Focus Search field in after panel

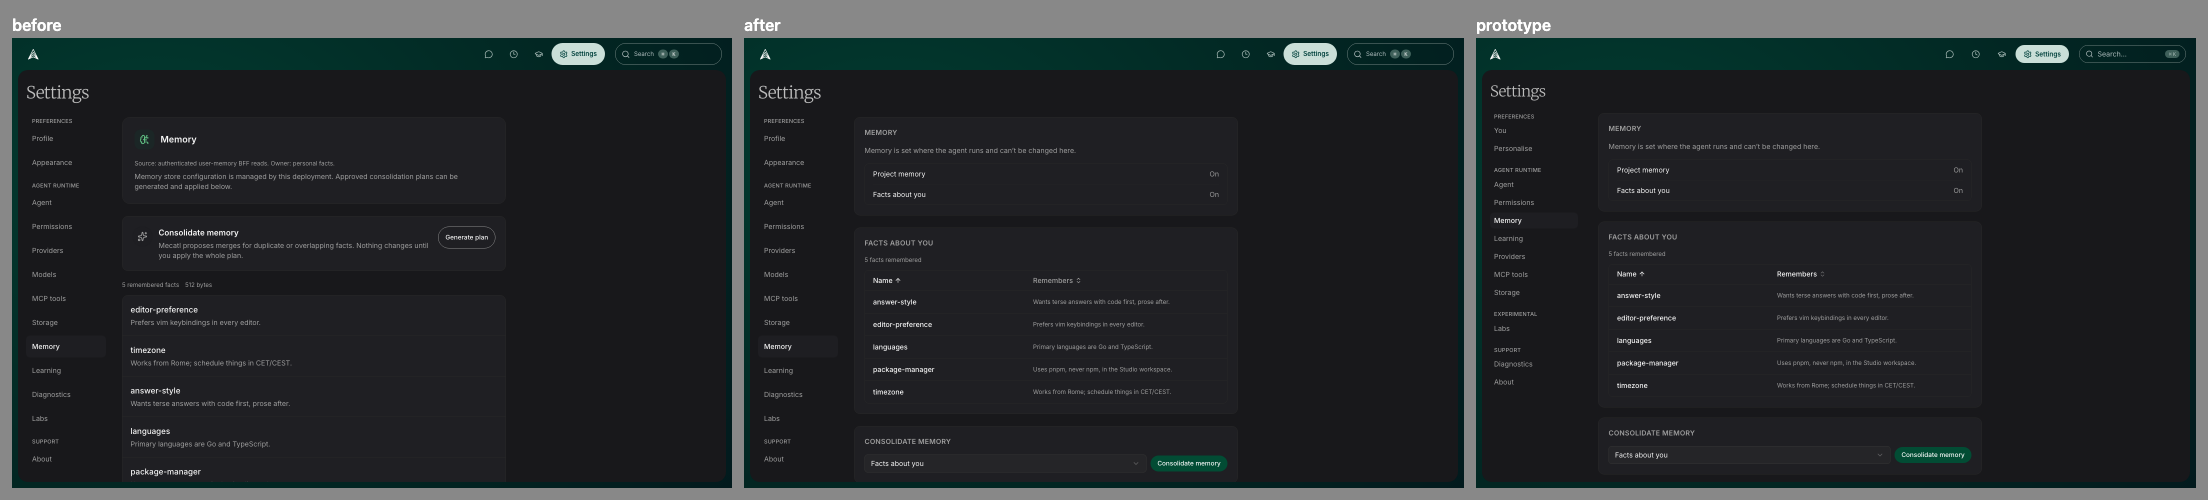tap(1400, 54)
